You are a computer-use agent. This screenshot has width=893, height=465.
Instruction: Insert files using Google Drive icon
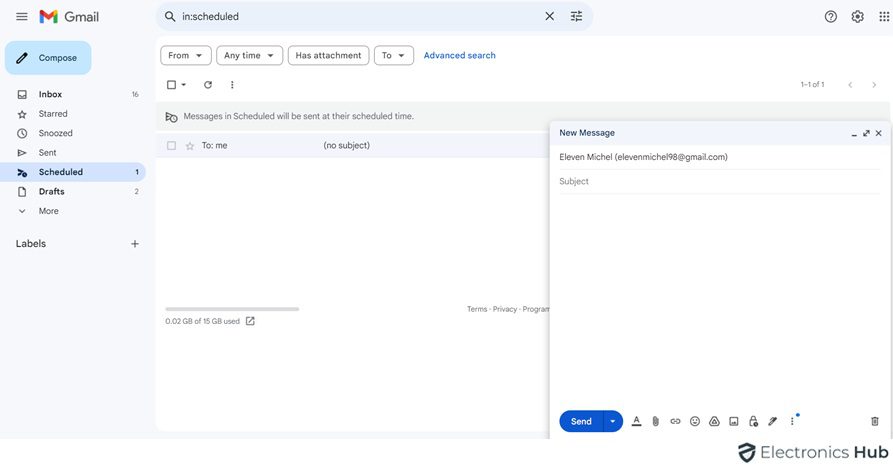pos(714,421)
